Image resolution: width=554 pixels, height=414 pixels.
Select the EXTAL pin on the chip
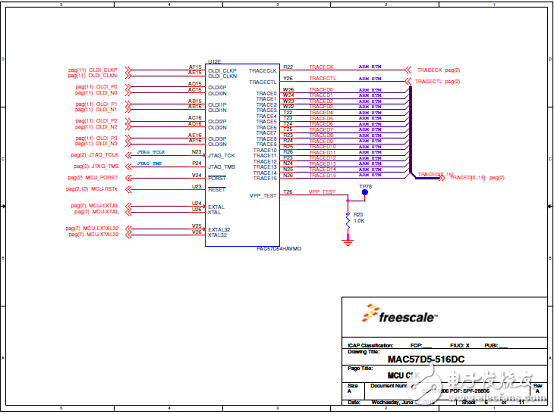coord(216,207)
